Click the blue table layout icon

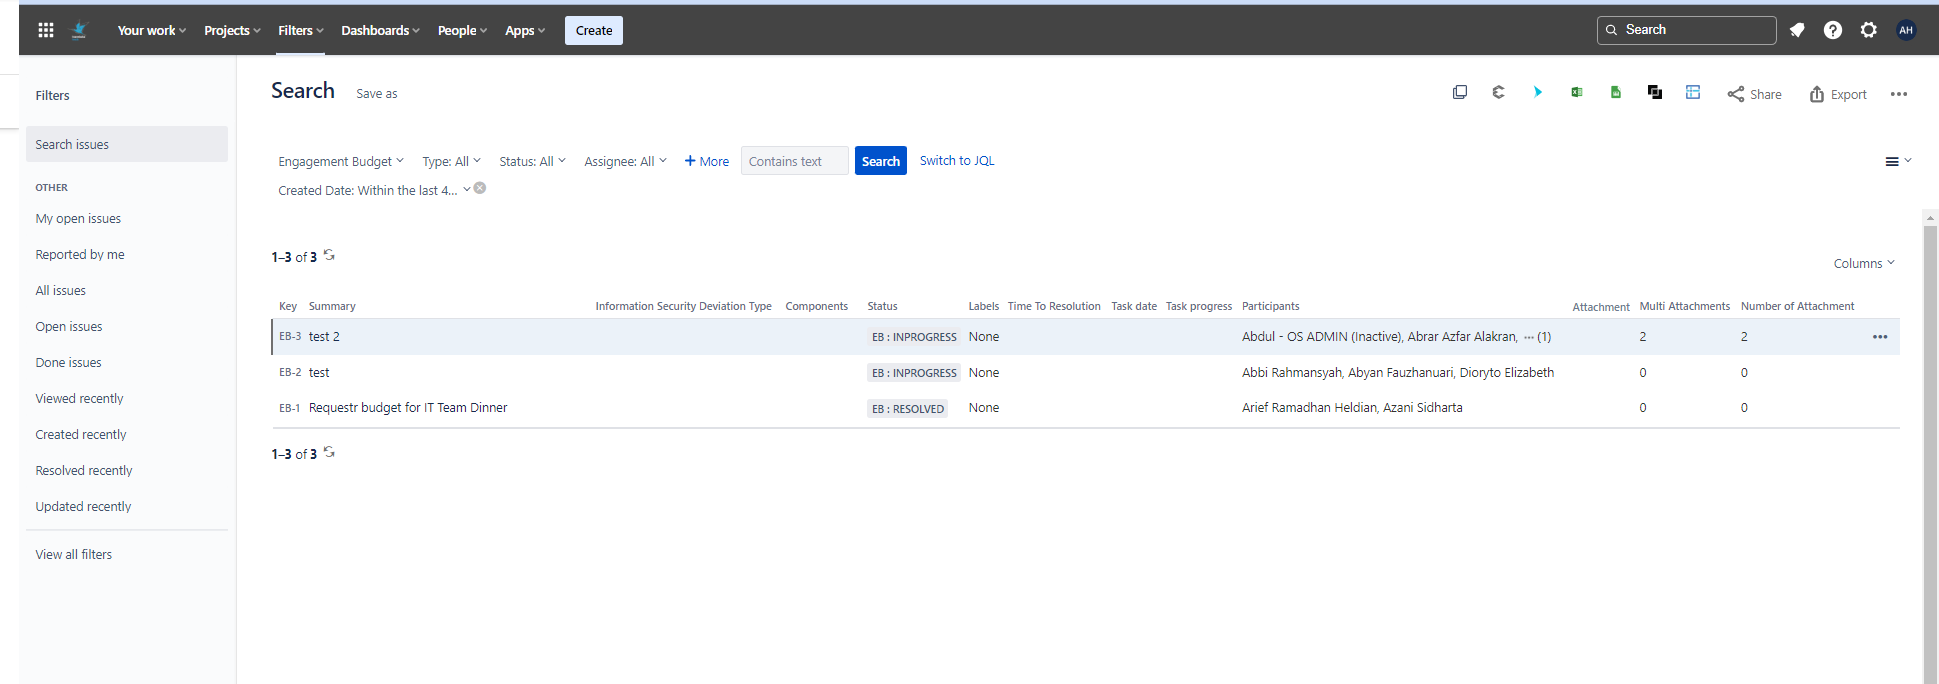pyautogui.click(x=1693, y=92)
